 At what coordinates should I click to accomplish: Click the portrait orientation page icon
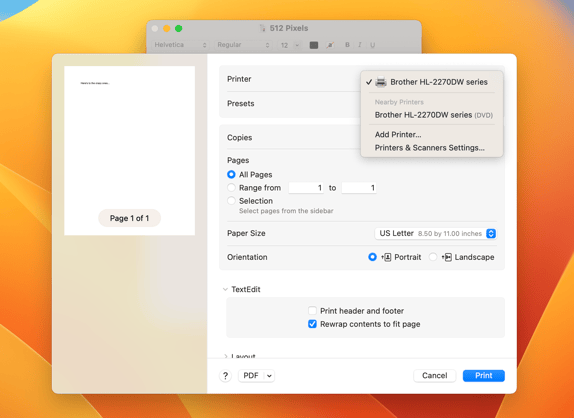click(x=386, y=257)
